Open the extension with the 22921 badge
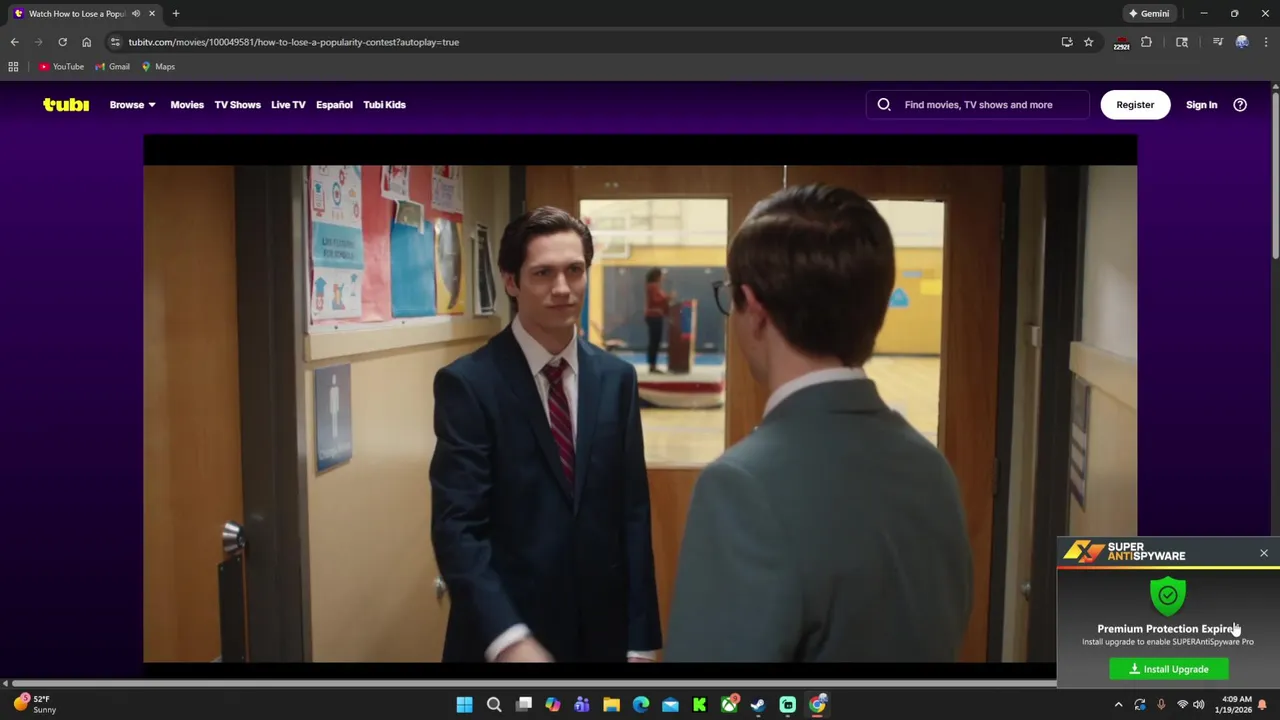Image resolution: width=1280 pixels, height=720 pixels. click(1121, 43)
